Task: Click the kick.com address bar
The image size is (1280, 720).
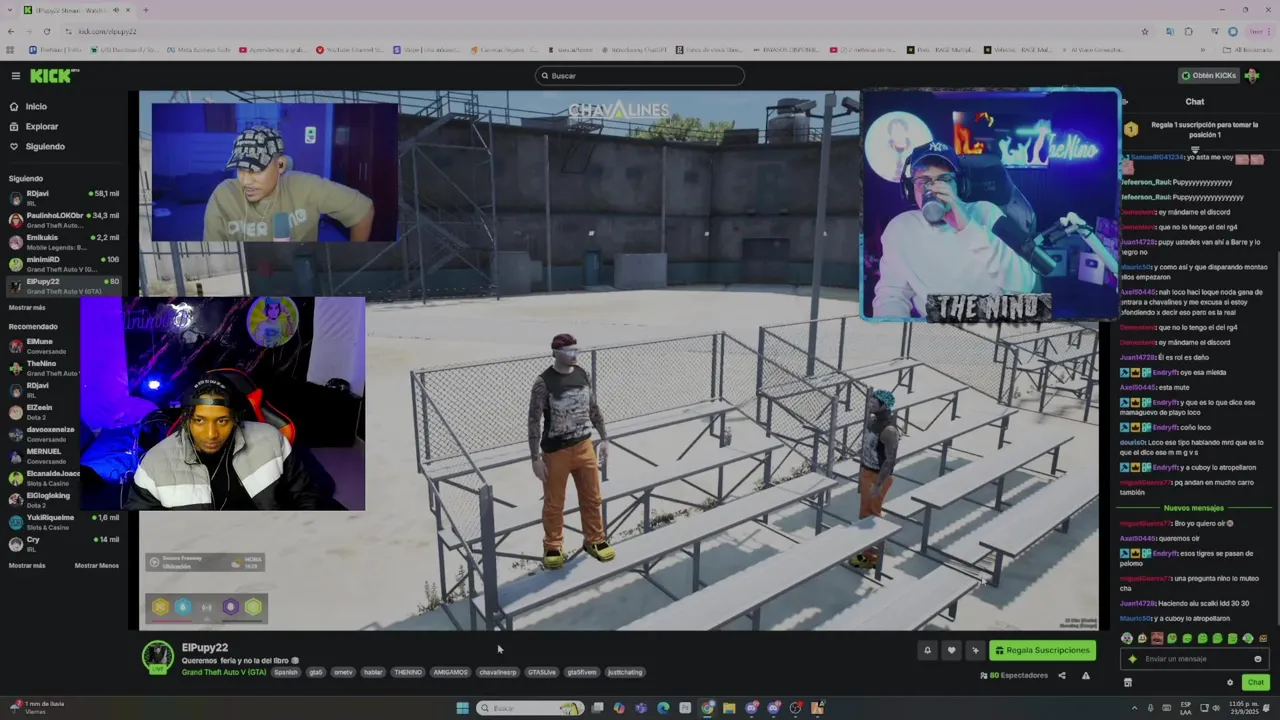Action: point(600,31)
